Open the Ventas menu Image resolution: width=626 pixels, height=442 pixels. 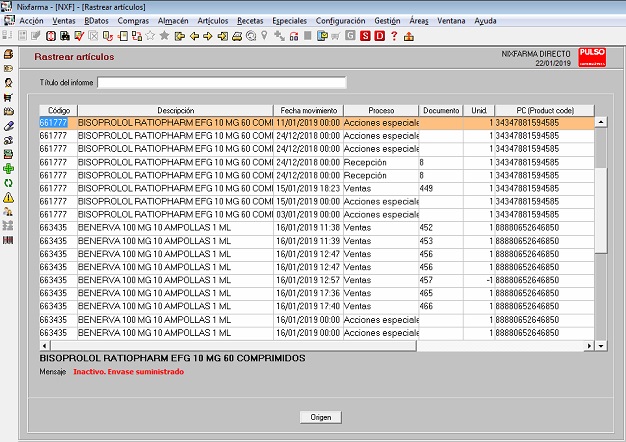pos(63,21)
